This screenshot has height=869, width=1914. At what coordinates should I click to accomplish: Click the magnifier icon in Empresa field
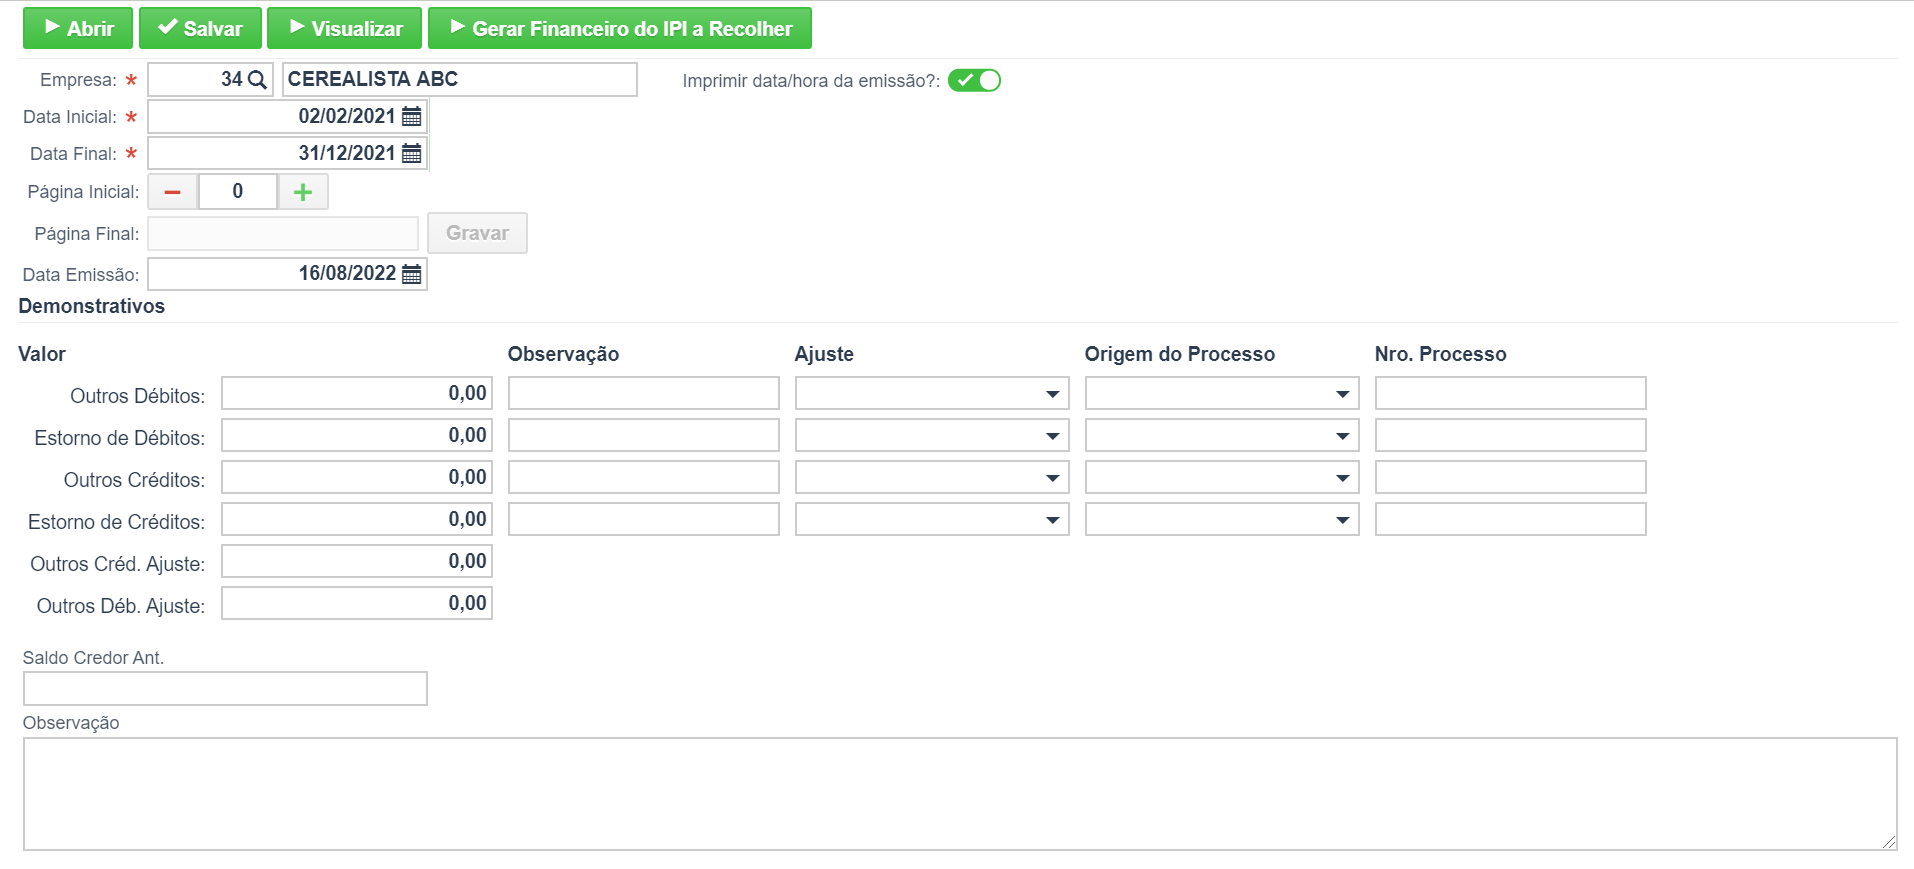click(x=257, y=80)
